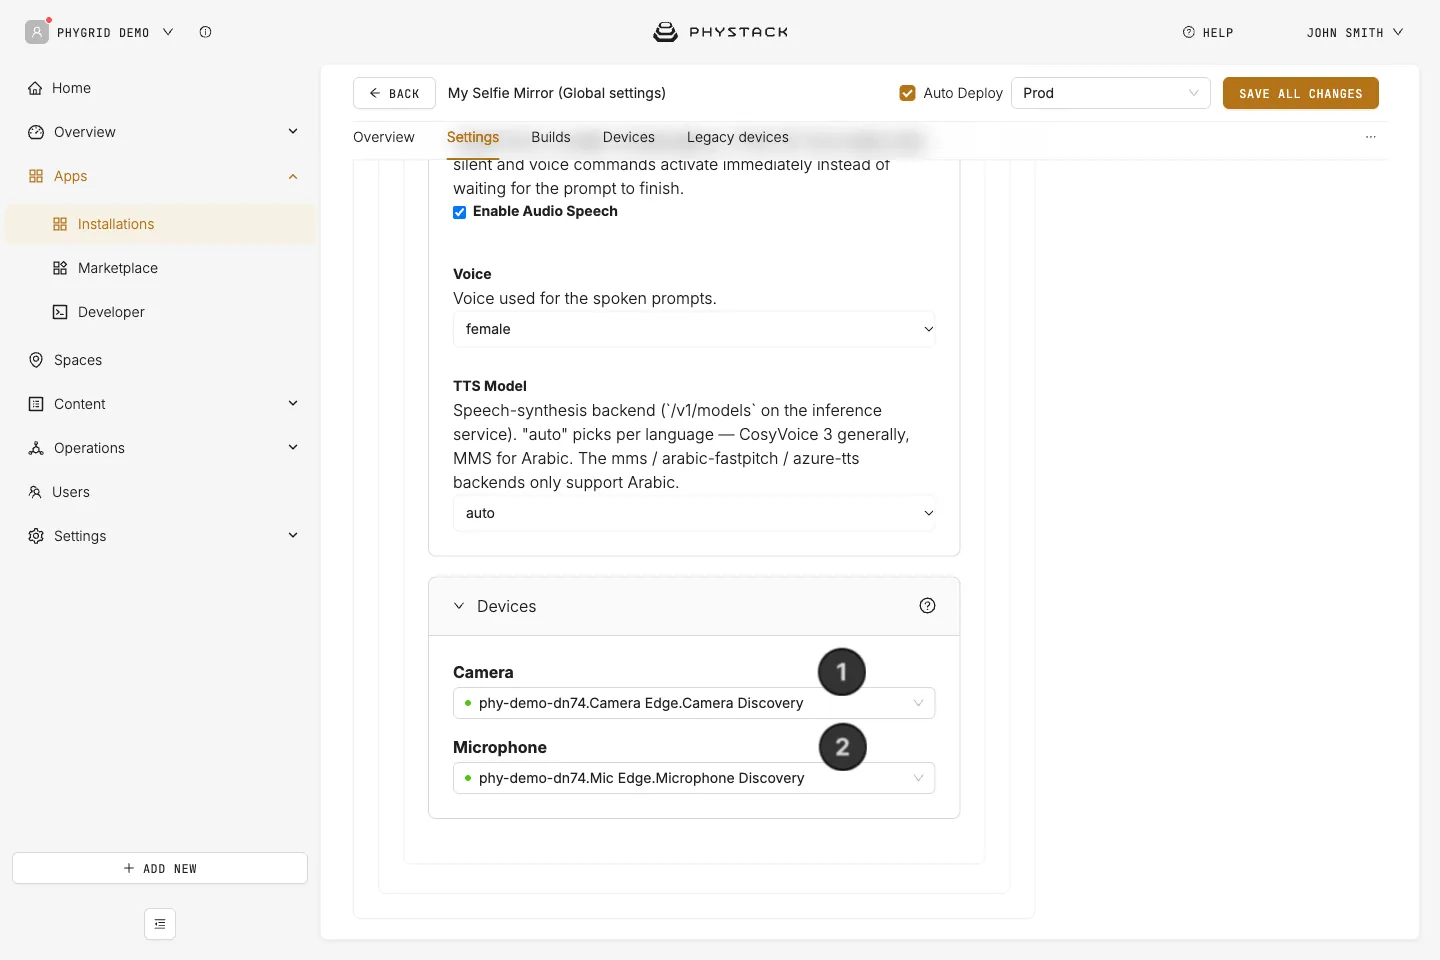This screenshot has height=960, width=1440.
Task: Open the Prod environment dropdown
Action: [x=1111, y=93]
